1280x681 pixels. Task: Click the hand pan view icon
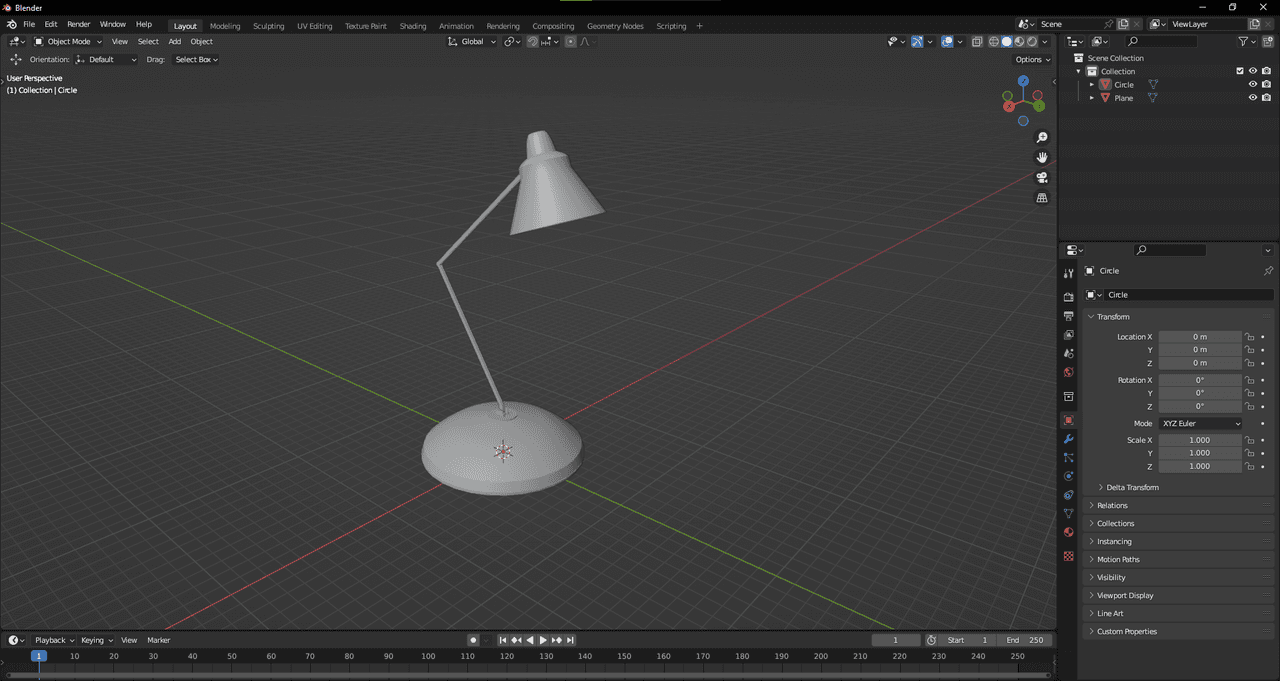point(1042,158)
